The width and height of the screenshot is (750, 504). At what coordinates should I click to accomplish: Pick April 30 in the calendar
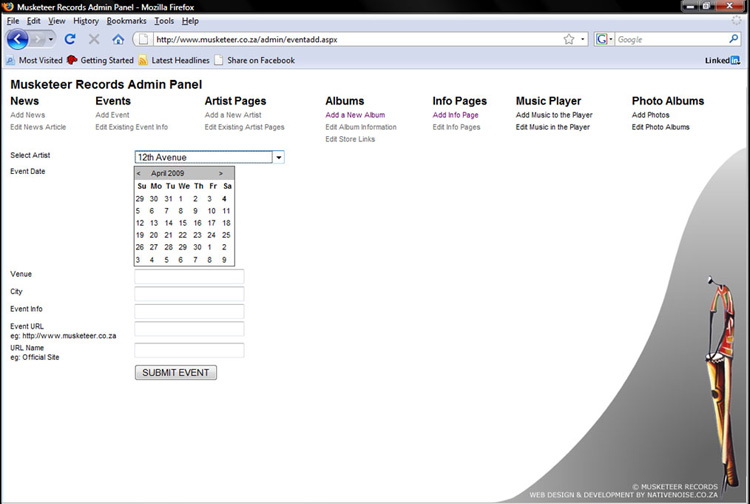point(197,247)
